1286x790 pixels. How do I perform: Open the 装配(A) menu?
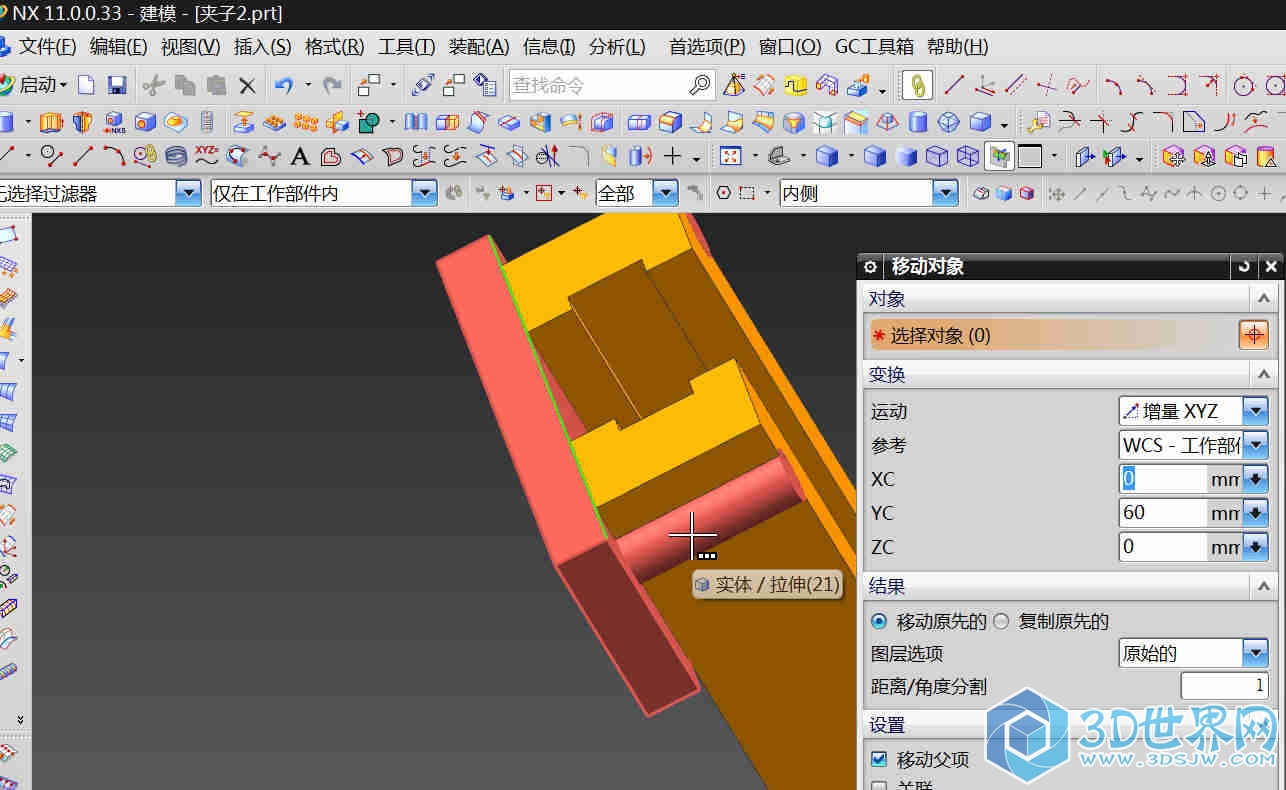coord(479,47)
